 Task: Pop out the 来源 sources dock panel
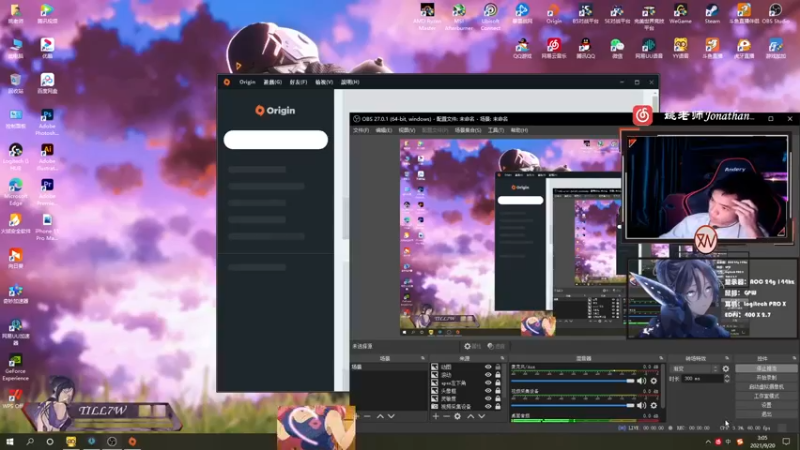coord(502,359)
